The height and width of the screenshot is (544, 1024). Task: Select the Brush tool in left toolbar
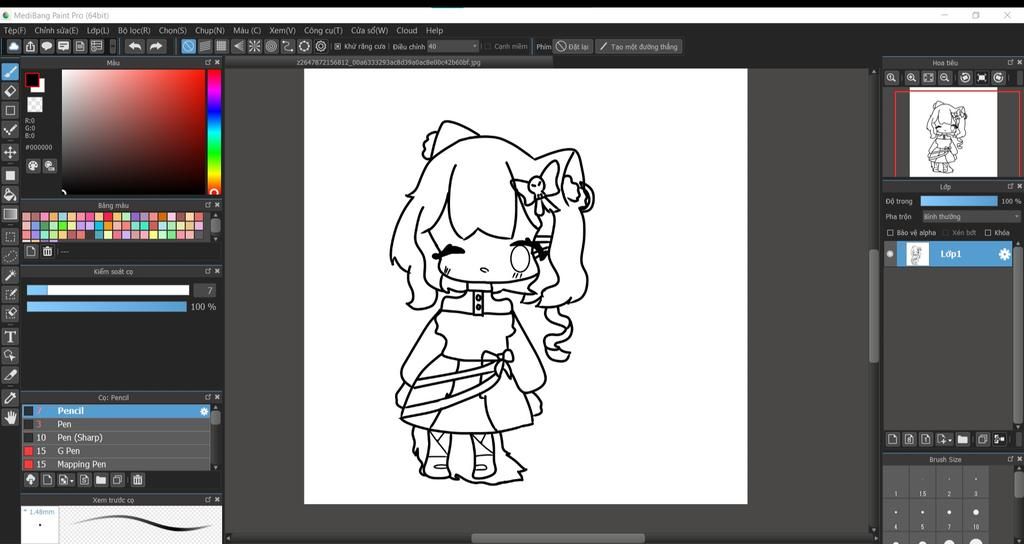coord(10,72)
